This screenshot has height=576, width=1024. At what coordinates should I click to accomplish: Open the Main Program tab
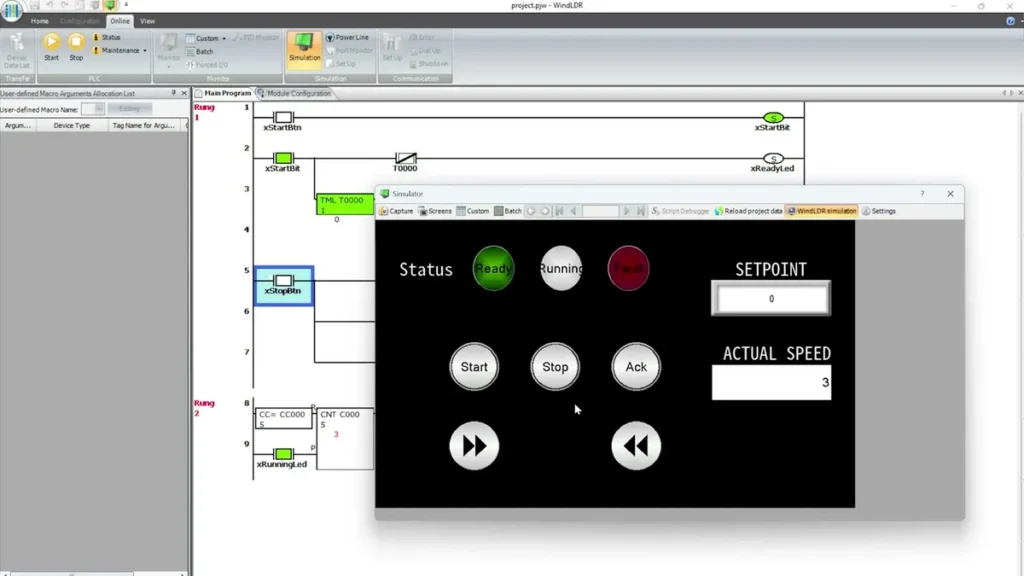tap(223, 93)
